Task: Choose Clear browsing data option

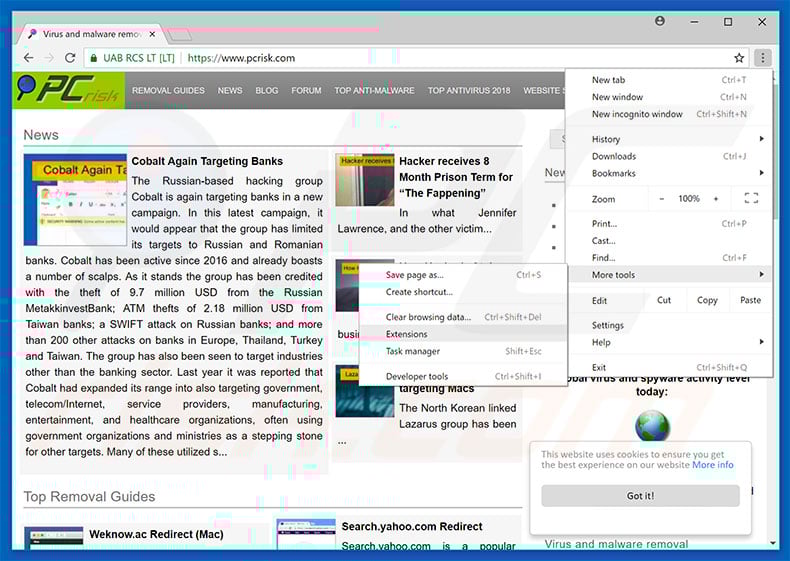Action: tap(428, 317)
